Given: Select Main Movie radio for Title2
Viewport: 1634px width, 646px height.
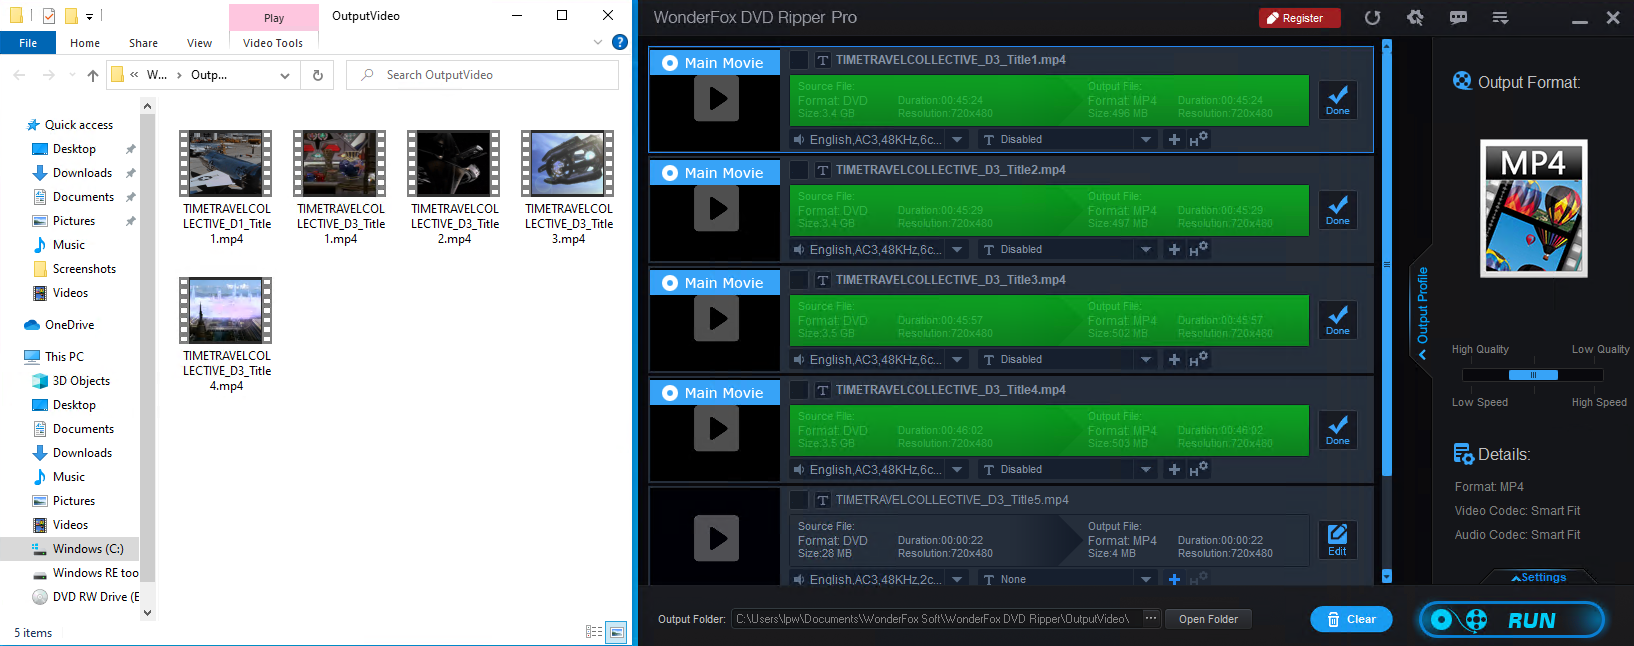Looking at the screenshot, I should point(670,172).
